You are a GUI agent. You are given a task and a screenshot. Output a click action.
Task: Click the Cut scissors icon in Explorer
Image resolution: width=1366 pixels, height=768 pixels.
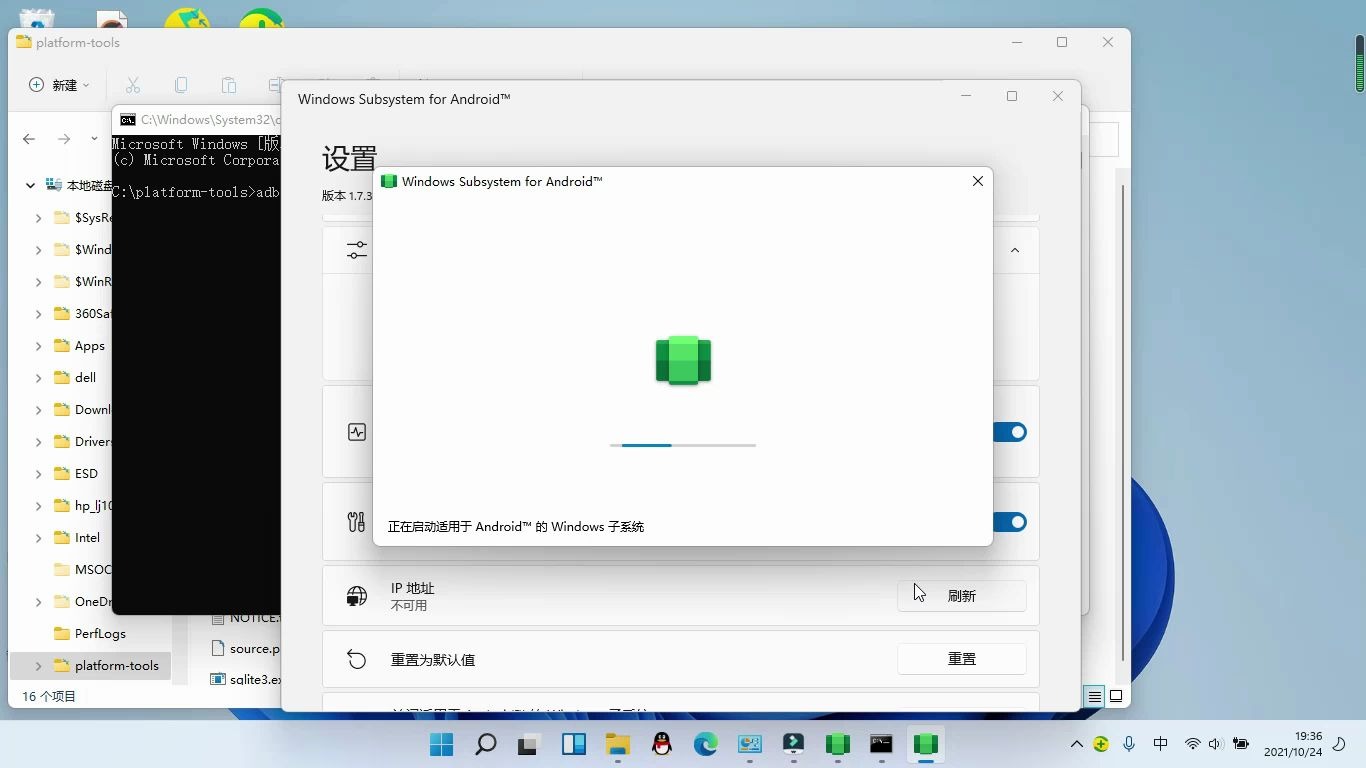(132, 85)
